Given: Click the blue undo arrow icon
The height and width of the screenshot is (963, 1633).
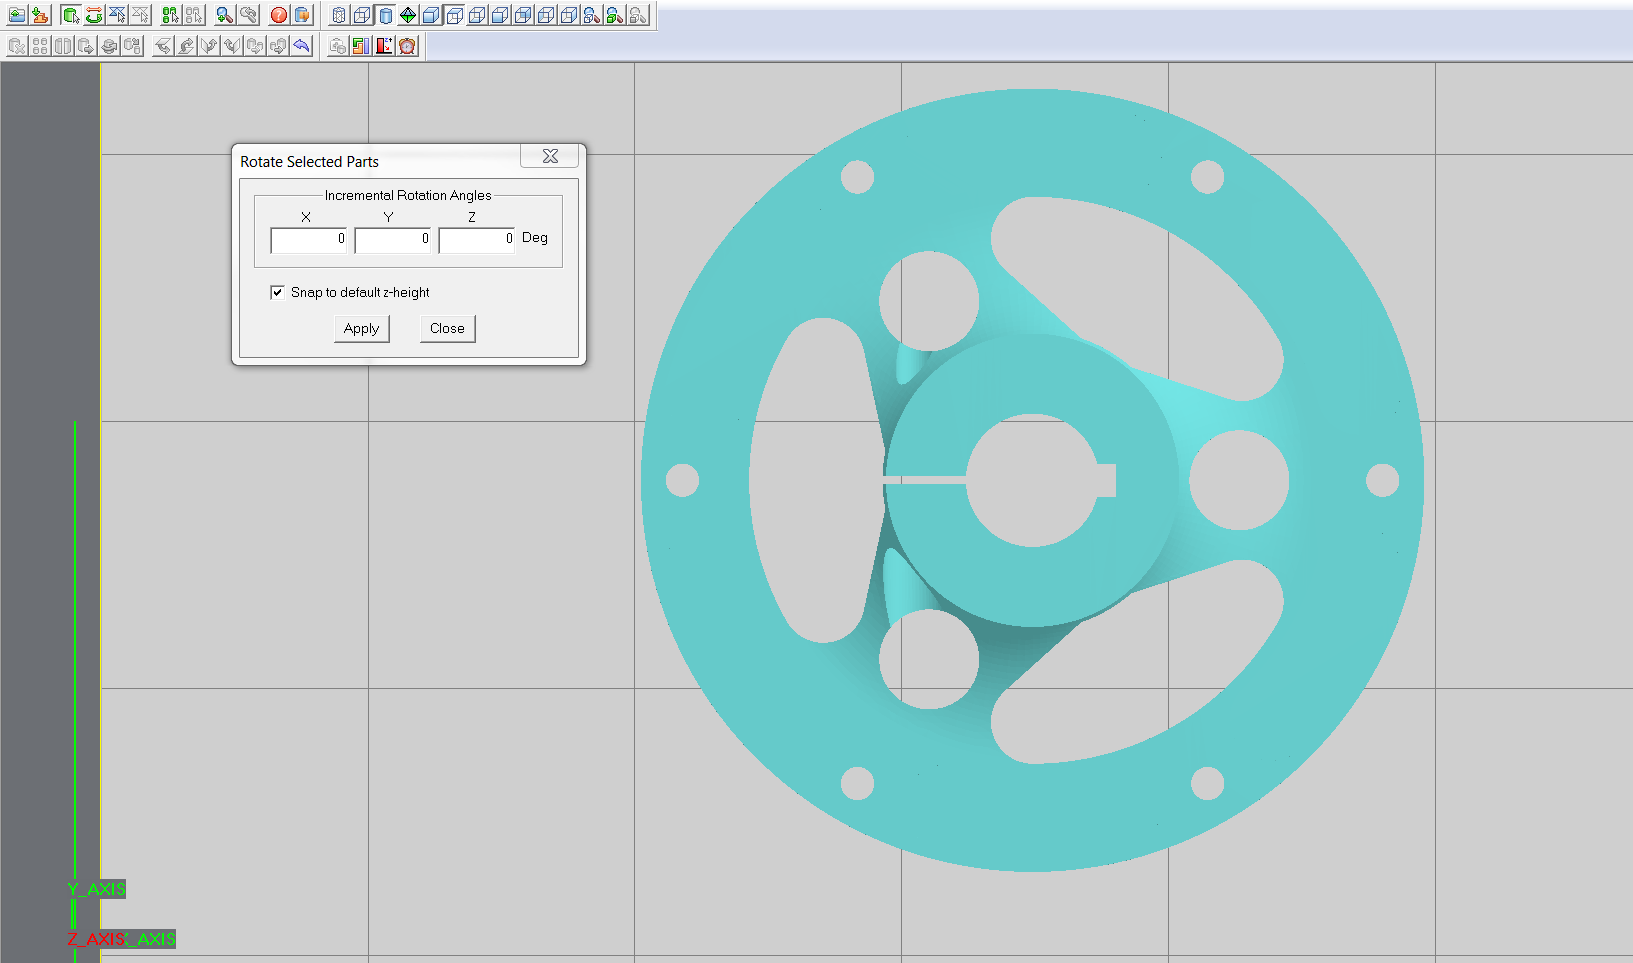Looking at the screenshot, I should [301, 46].
